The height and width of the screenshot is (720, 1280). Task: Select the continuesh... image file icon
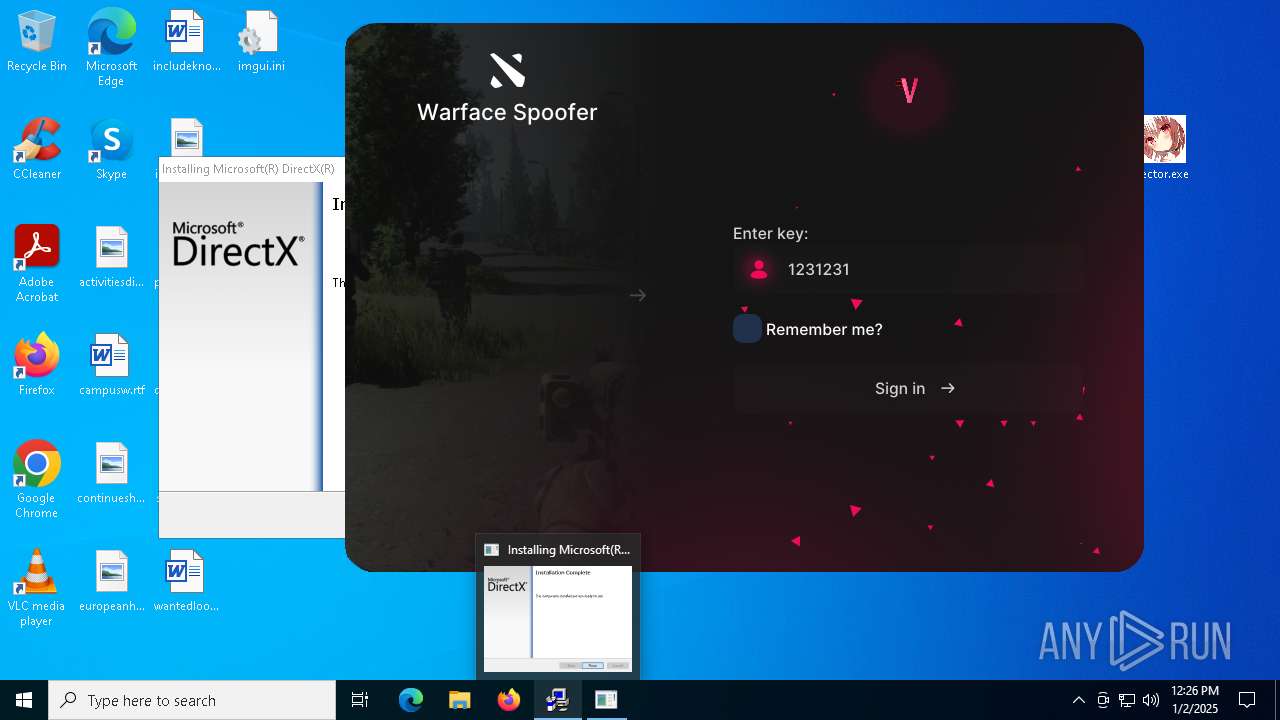point(111,474)
